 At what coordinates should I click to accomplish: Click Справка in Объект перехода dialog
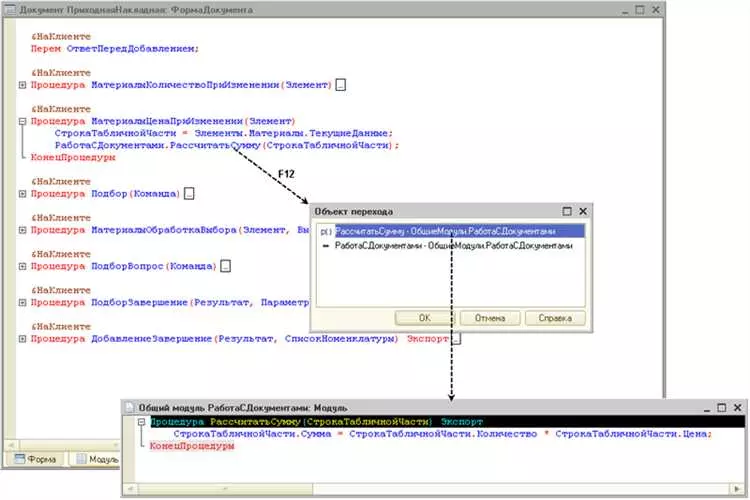pyautogui.click(x=555, y=318)
